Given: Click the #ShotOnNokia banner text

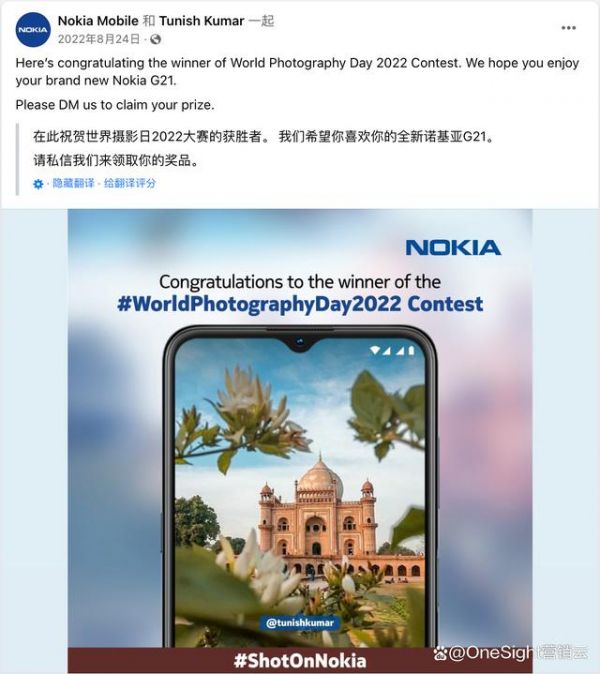Looking at the screenshot, I should coord(300,660).
